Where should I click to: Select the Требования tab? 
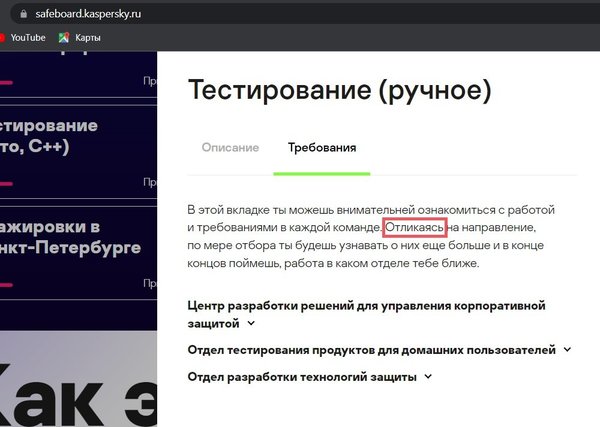tap(322, 148)
